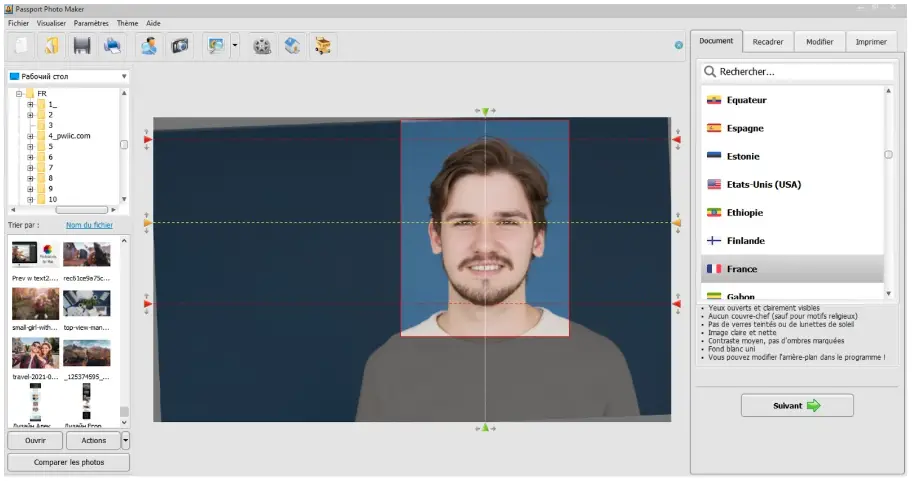Click the red top-left crop line marker
Viewport: 913px width, 481px height.
(x=148, y=140)
